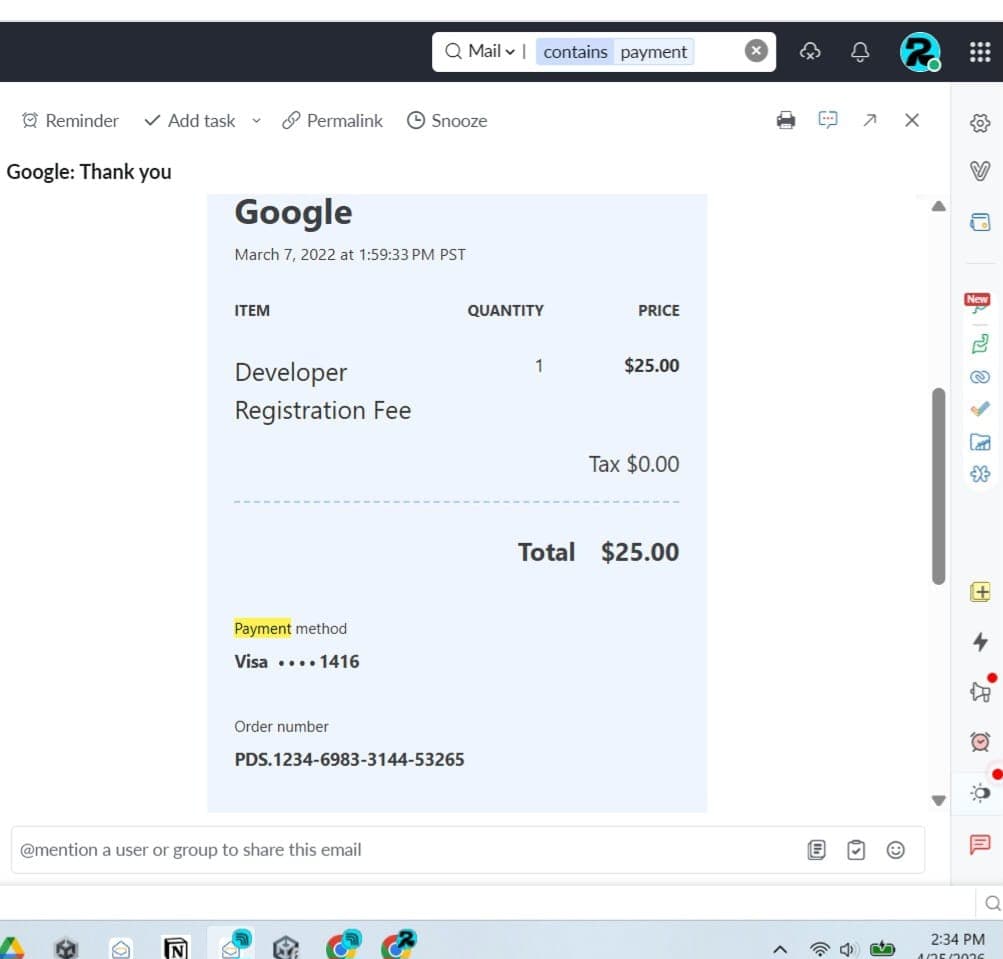
Task: Open the volume speaker tray icon
Action: pyautogui.click(x=848, y=949)
